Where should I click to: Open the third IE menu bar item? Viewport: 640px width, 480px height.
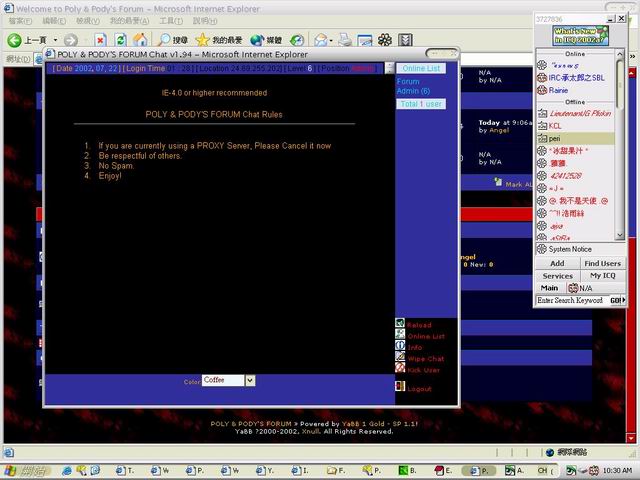click(88, 21)
